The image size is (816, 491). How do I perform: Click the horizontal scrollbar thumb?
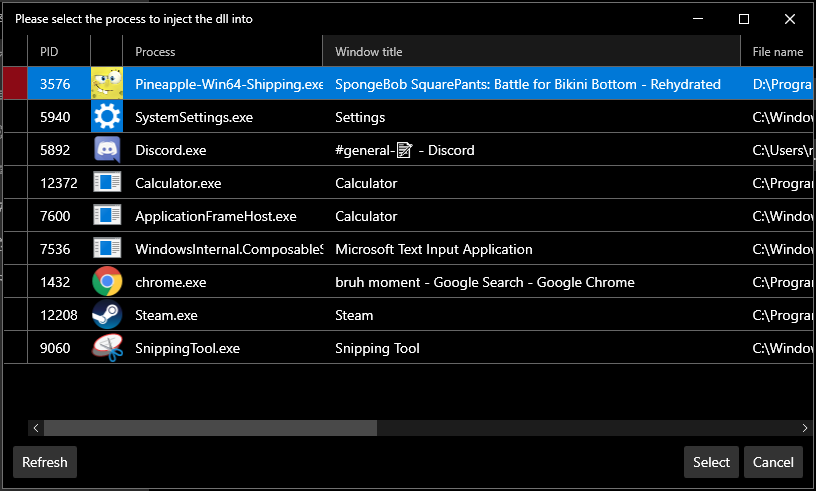click(x=210, y=428)
